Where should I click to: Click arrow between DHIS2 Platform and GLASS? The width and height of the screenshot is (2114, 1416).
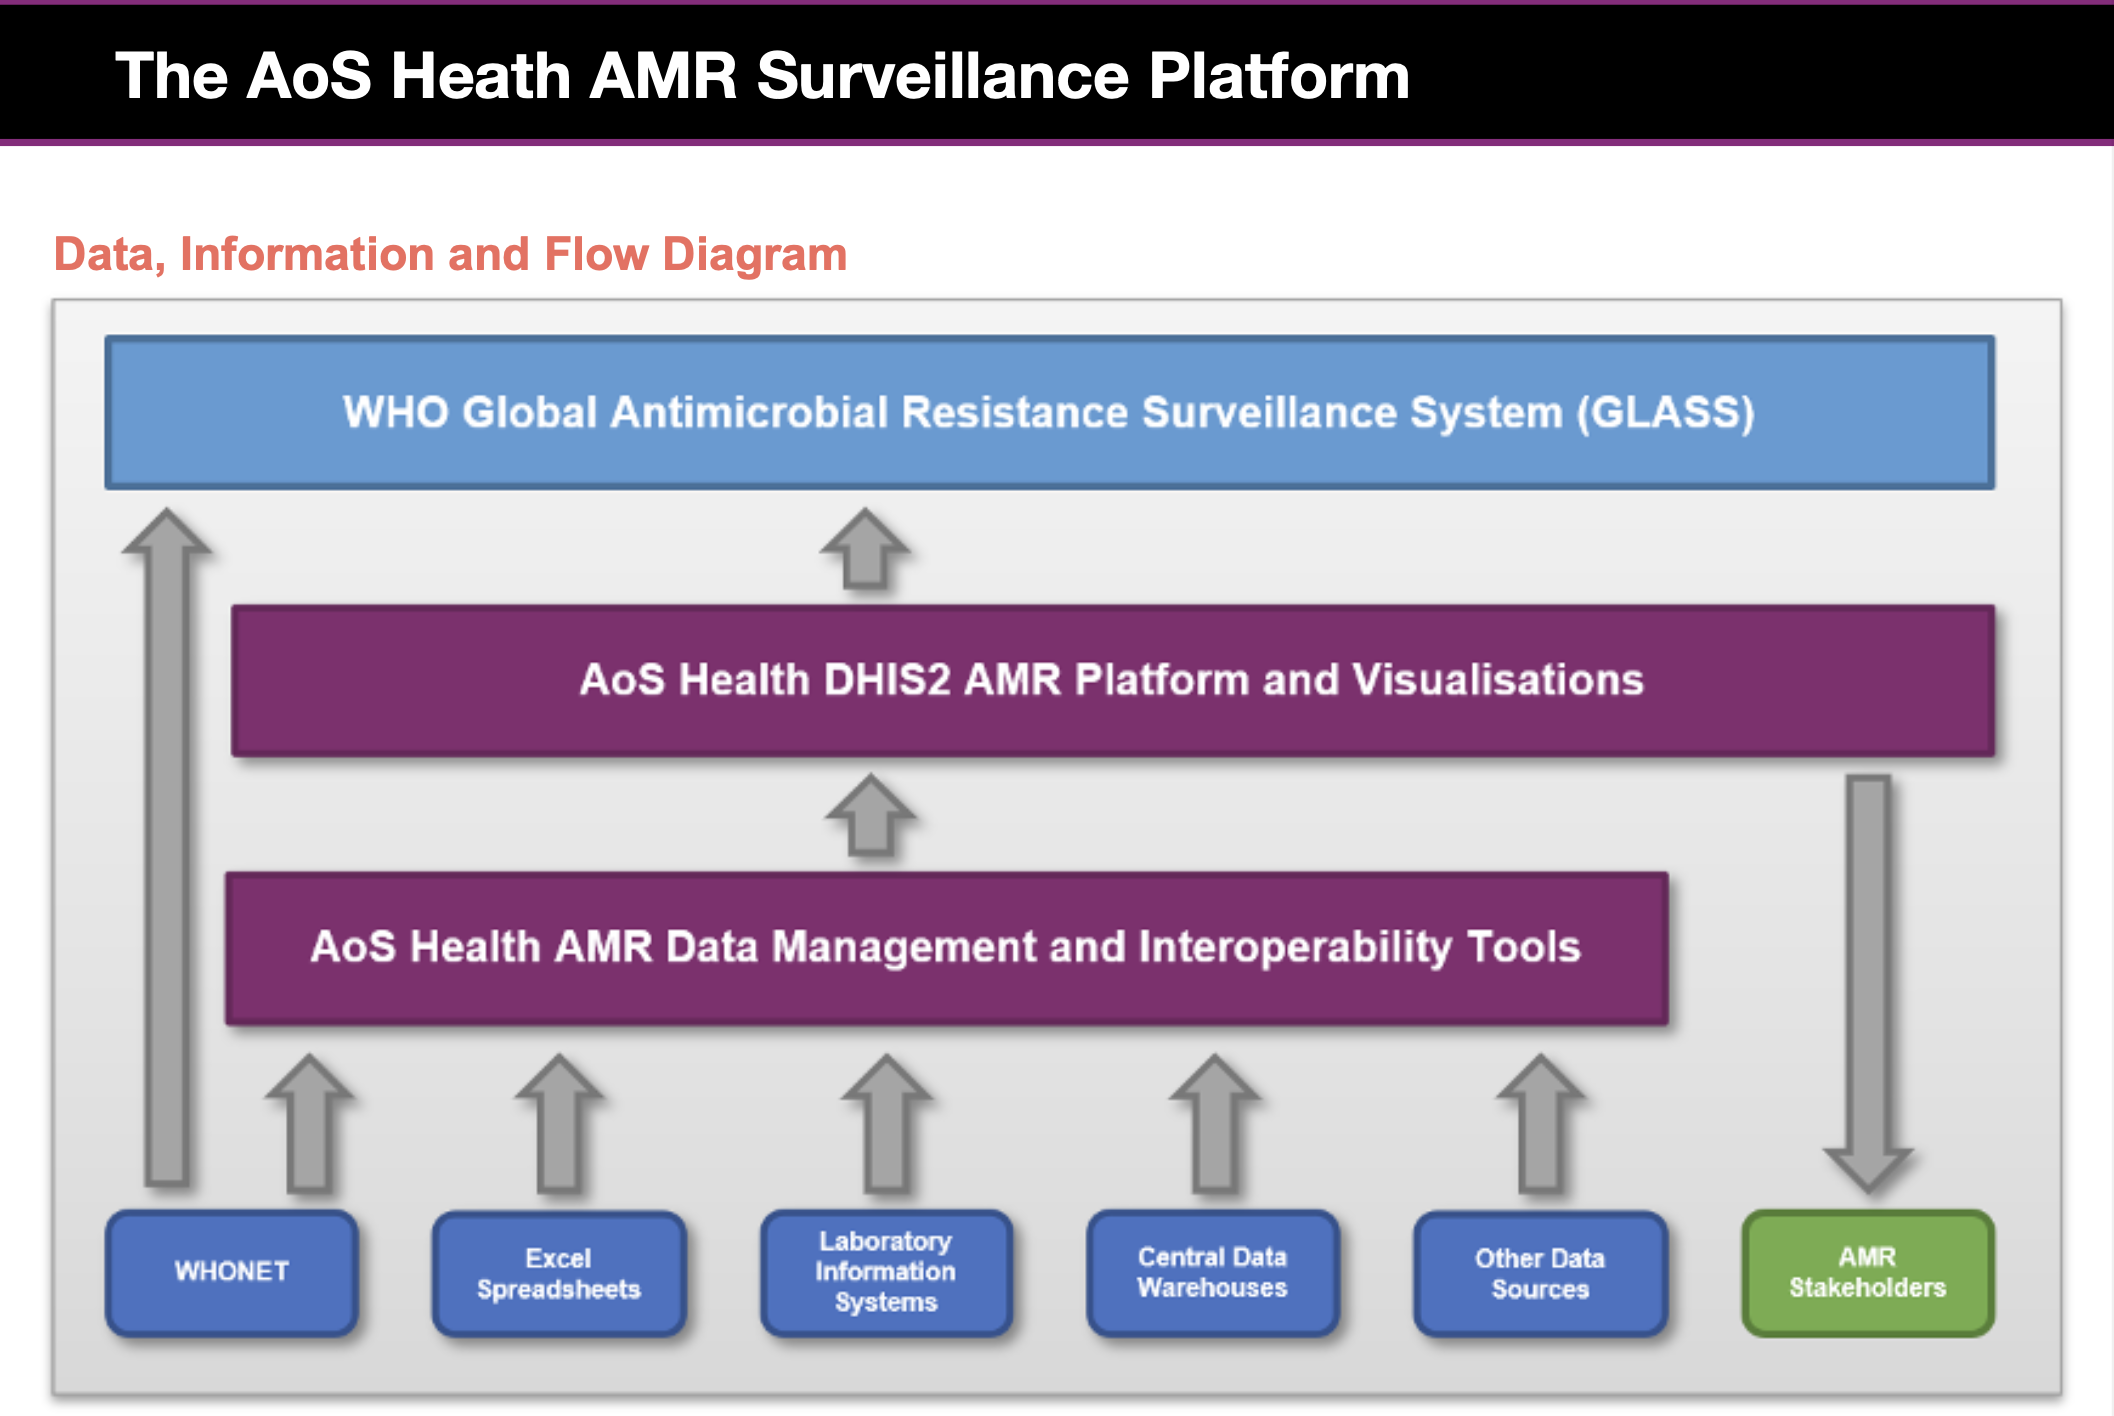click(x=865, y=550)
